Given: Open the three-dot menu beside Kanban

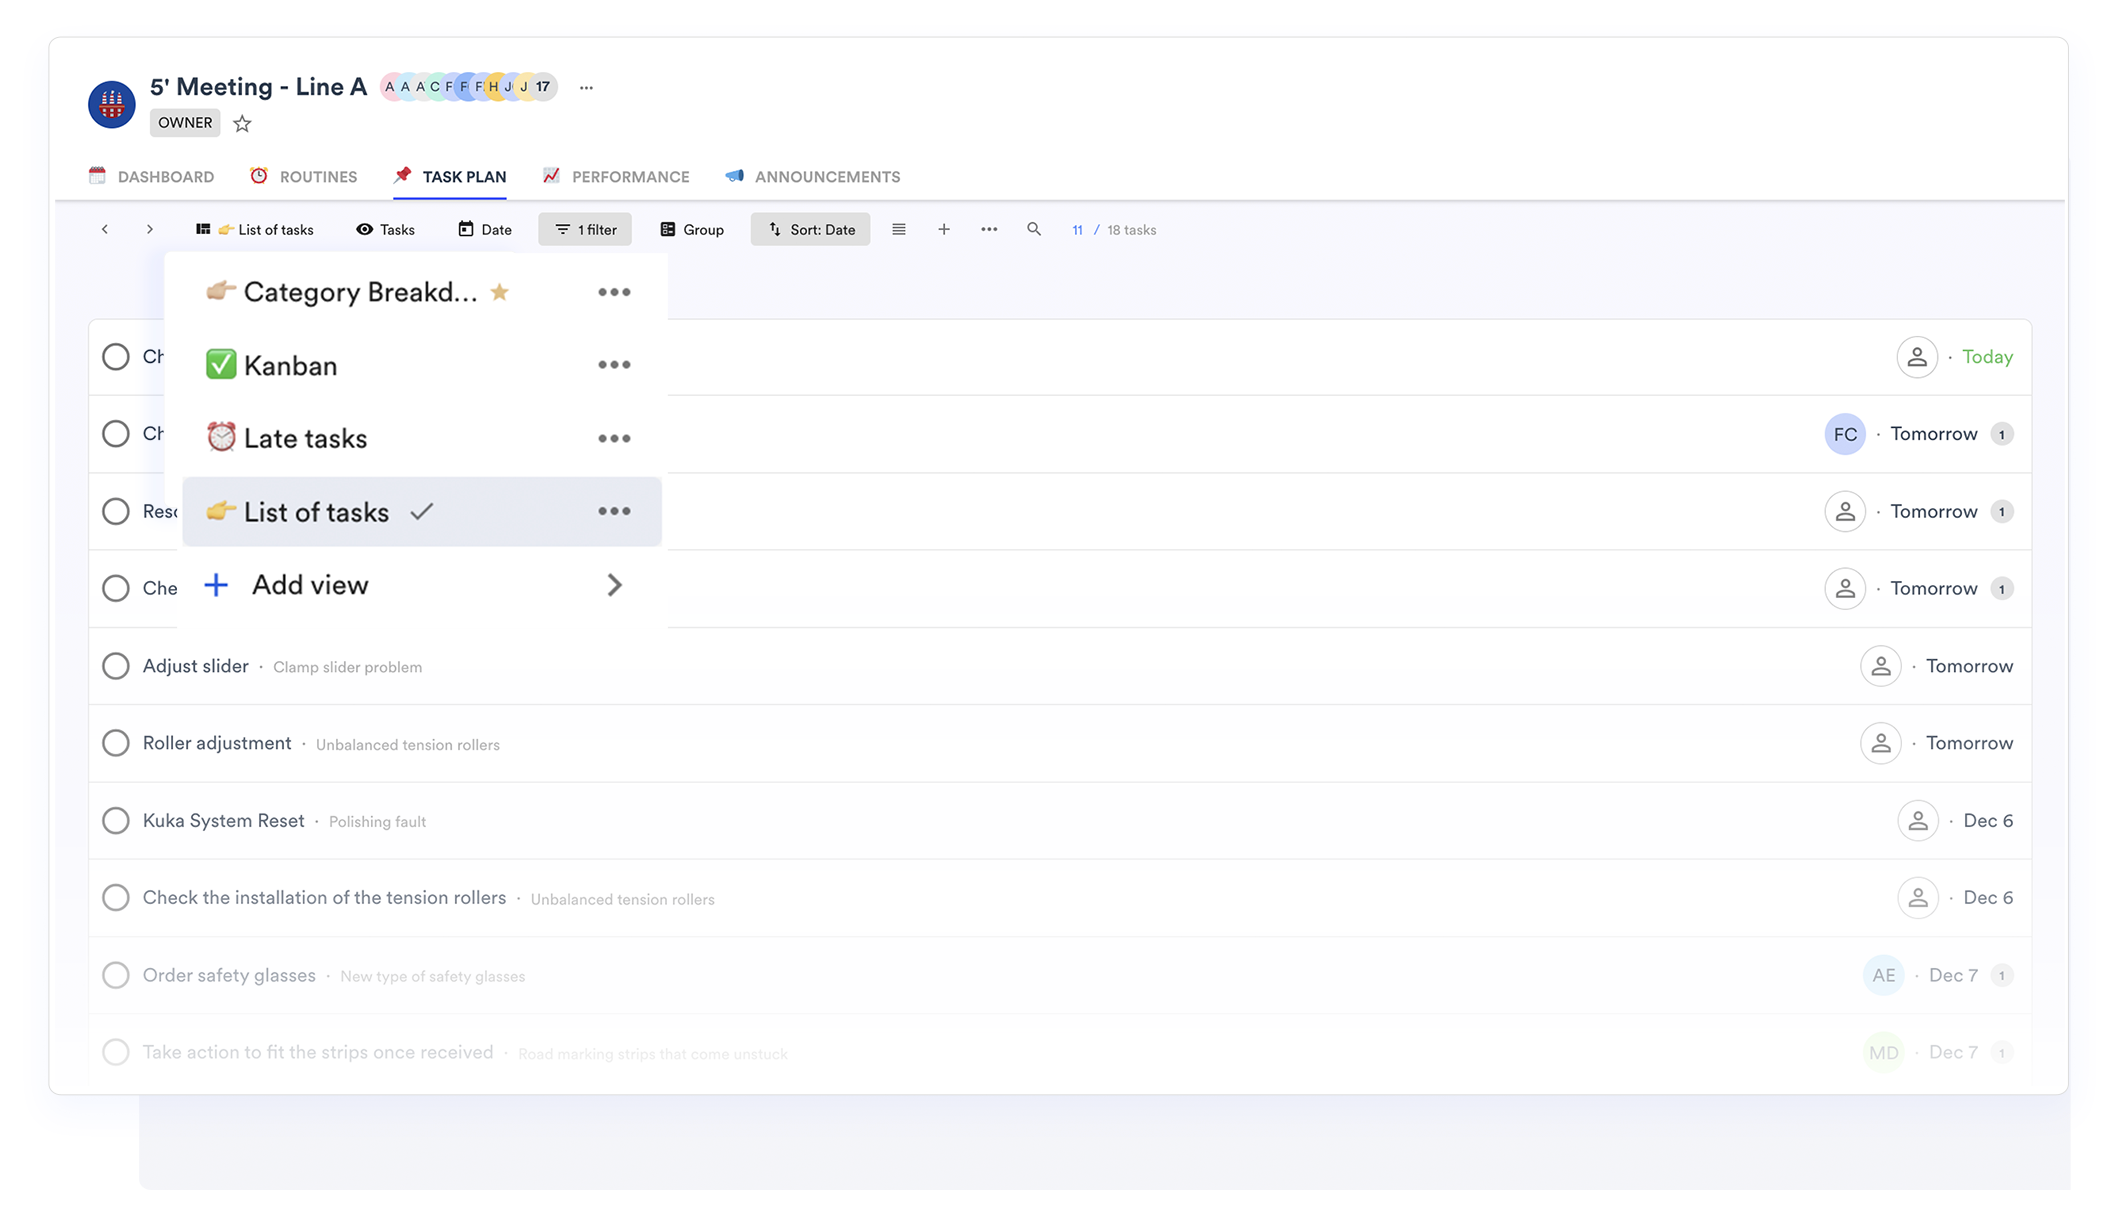Looking at the screenshot, I should pyautogui.click(x=614, y=365).
